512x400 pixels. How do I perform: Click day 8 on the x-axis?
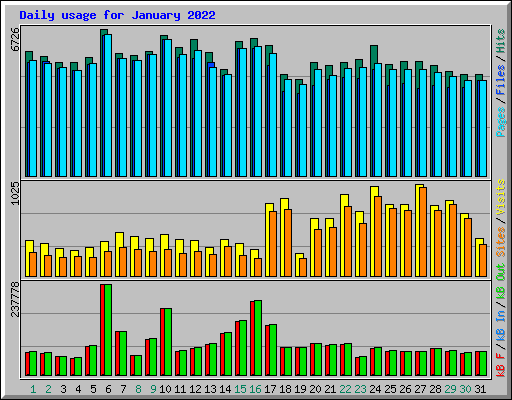[138, 389]
